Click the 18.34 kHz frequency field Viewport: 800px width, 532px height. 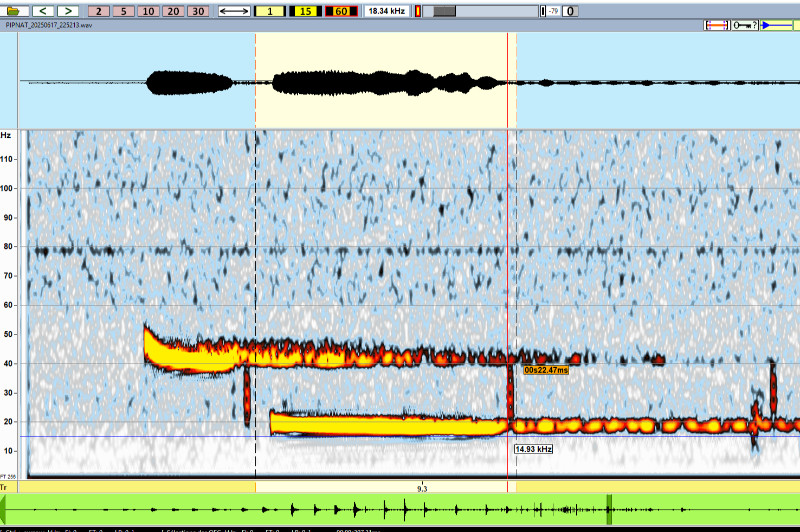point(384,11)
